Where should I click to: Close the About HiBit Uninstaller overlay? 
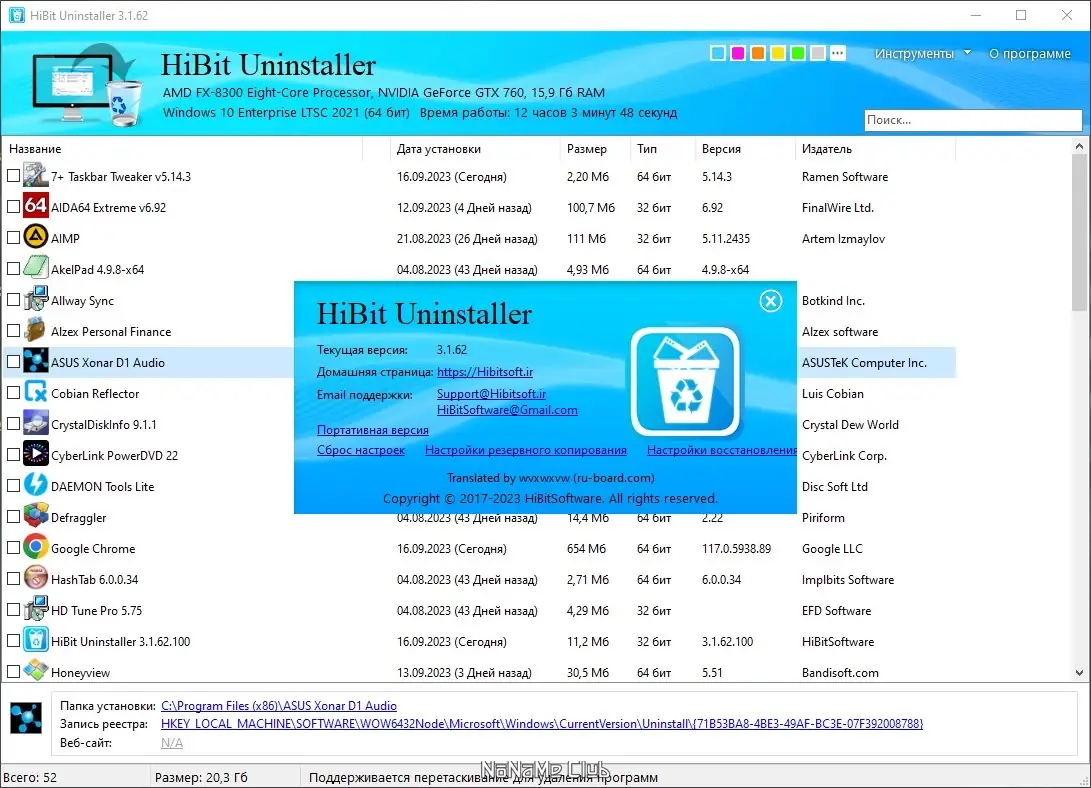click(x=770, y=301)
